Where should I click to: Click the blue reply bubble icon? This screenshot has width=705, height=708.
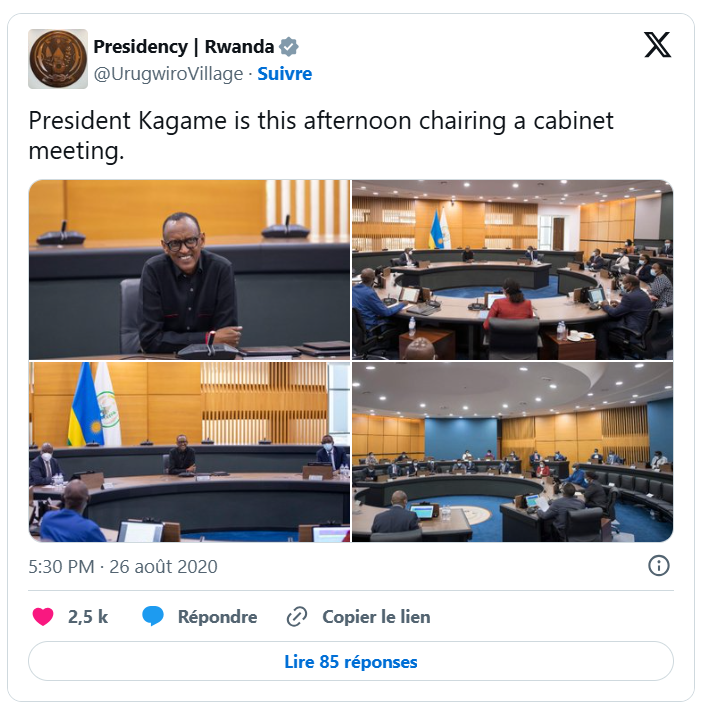pyautogui.click(x=153, y=616)
